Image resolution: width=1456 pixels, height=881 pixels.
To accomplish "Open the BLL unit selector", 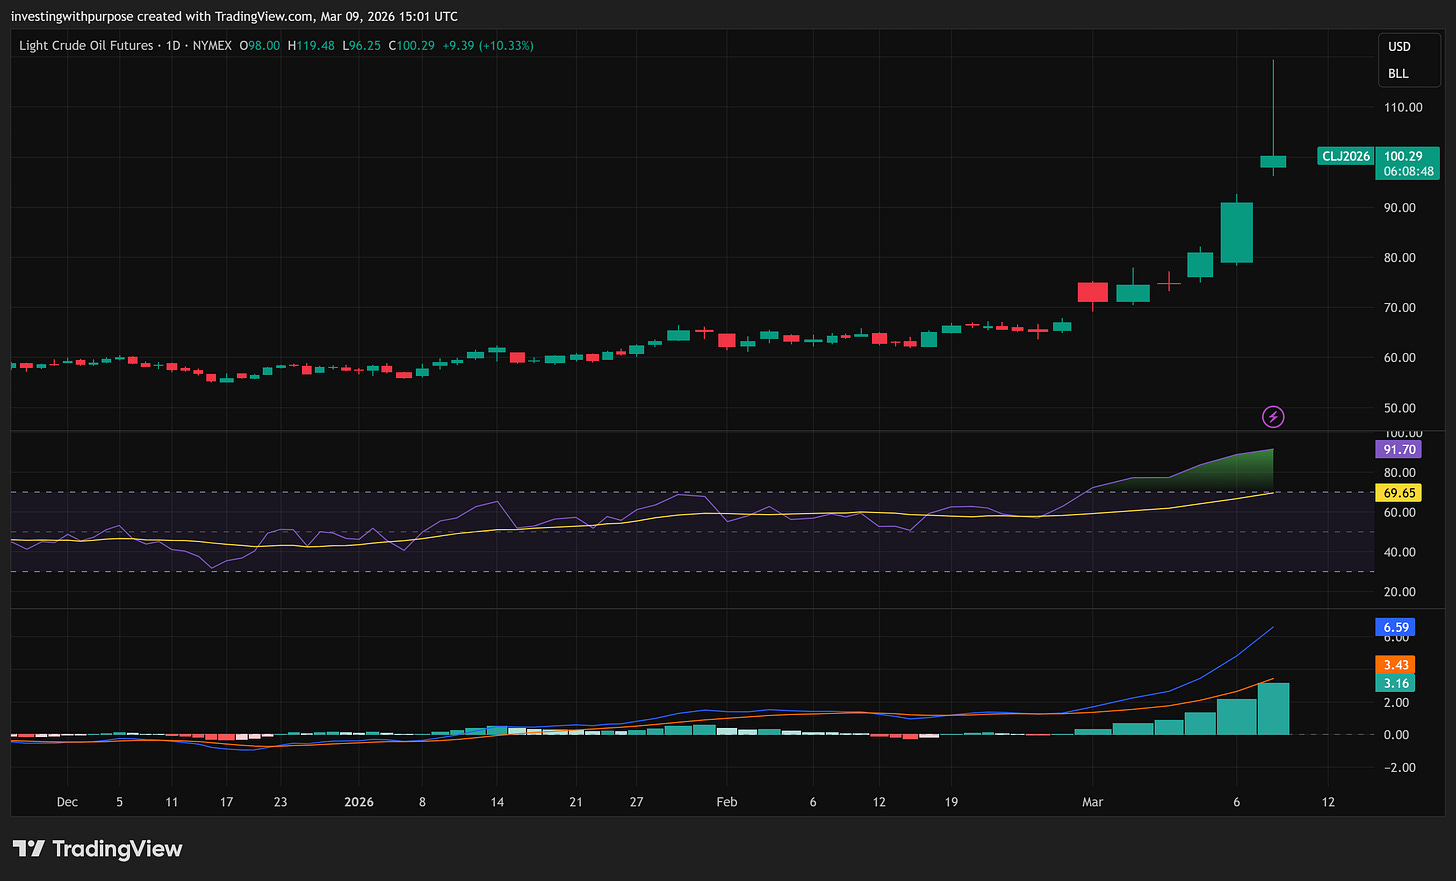I will [x=1398, y=74].
